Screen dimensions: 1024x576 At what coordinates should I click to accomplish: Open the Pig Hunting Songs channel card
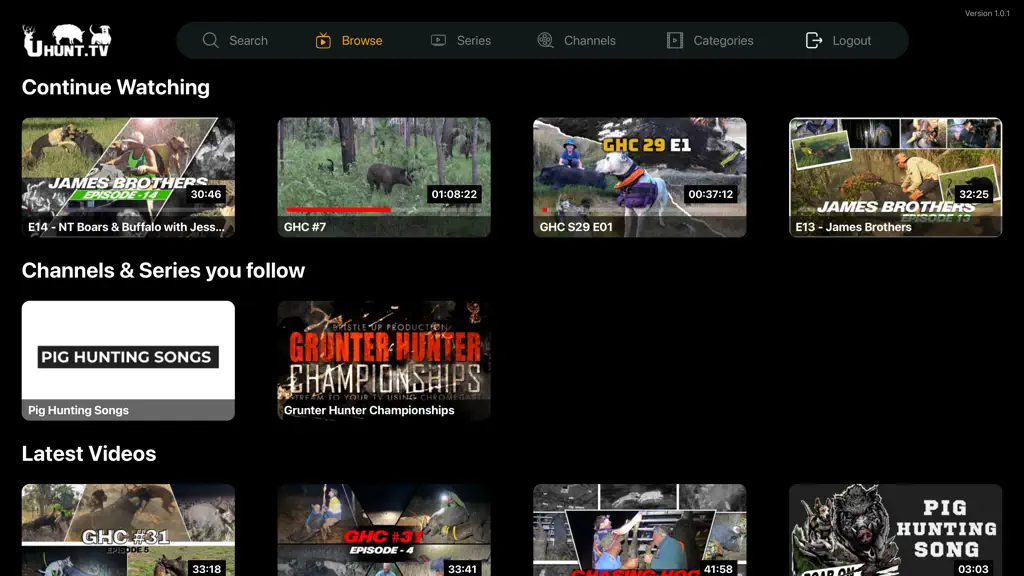pos(128,360)
